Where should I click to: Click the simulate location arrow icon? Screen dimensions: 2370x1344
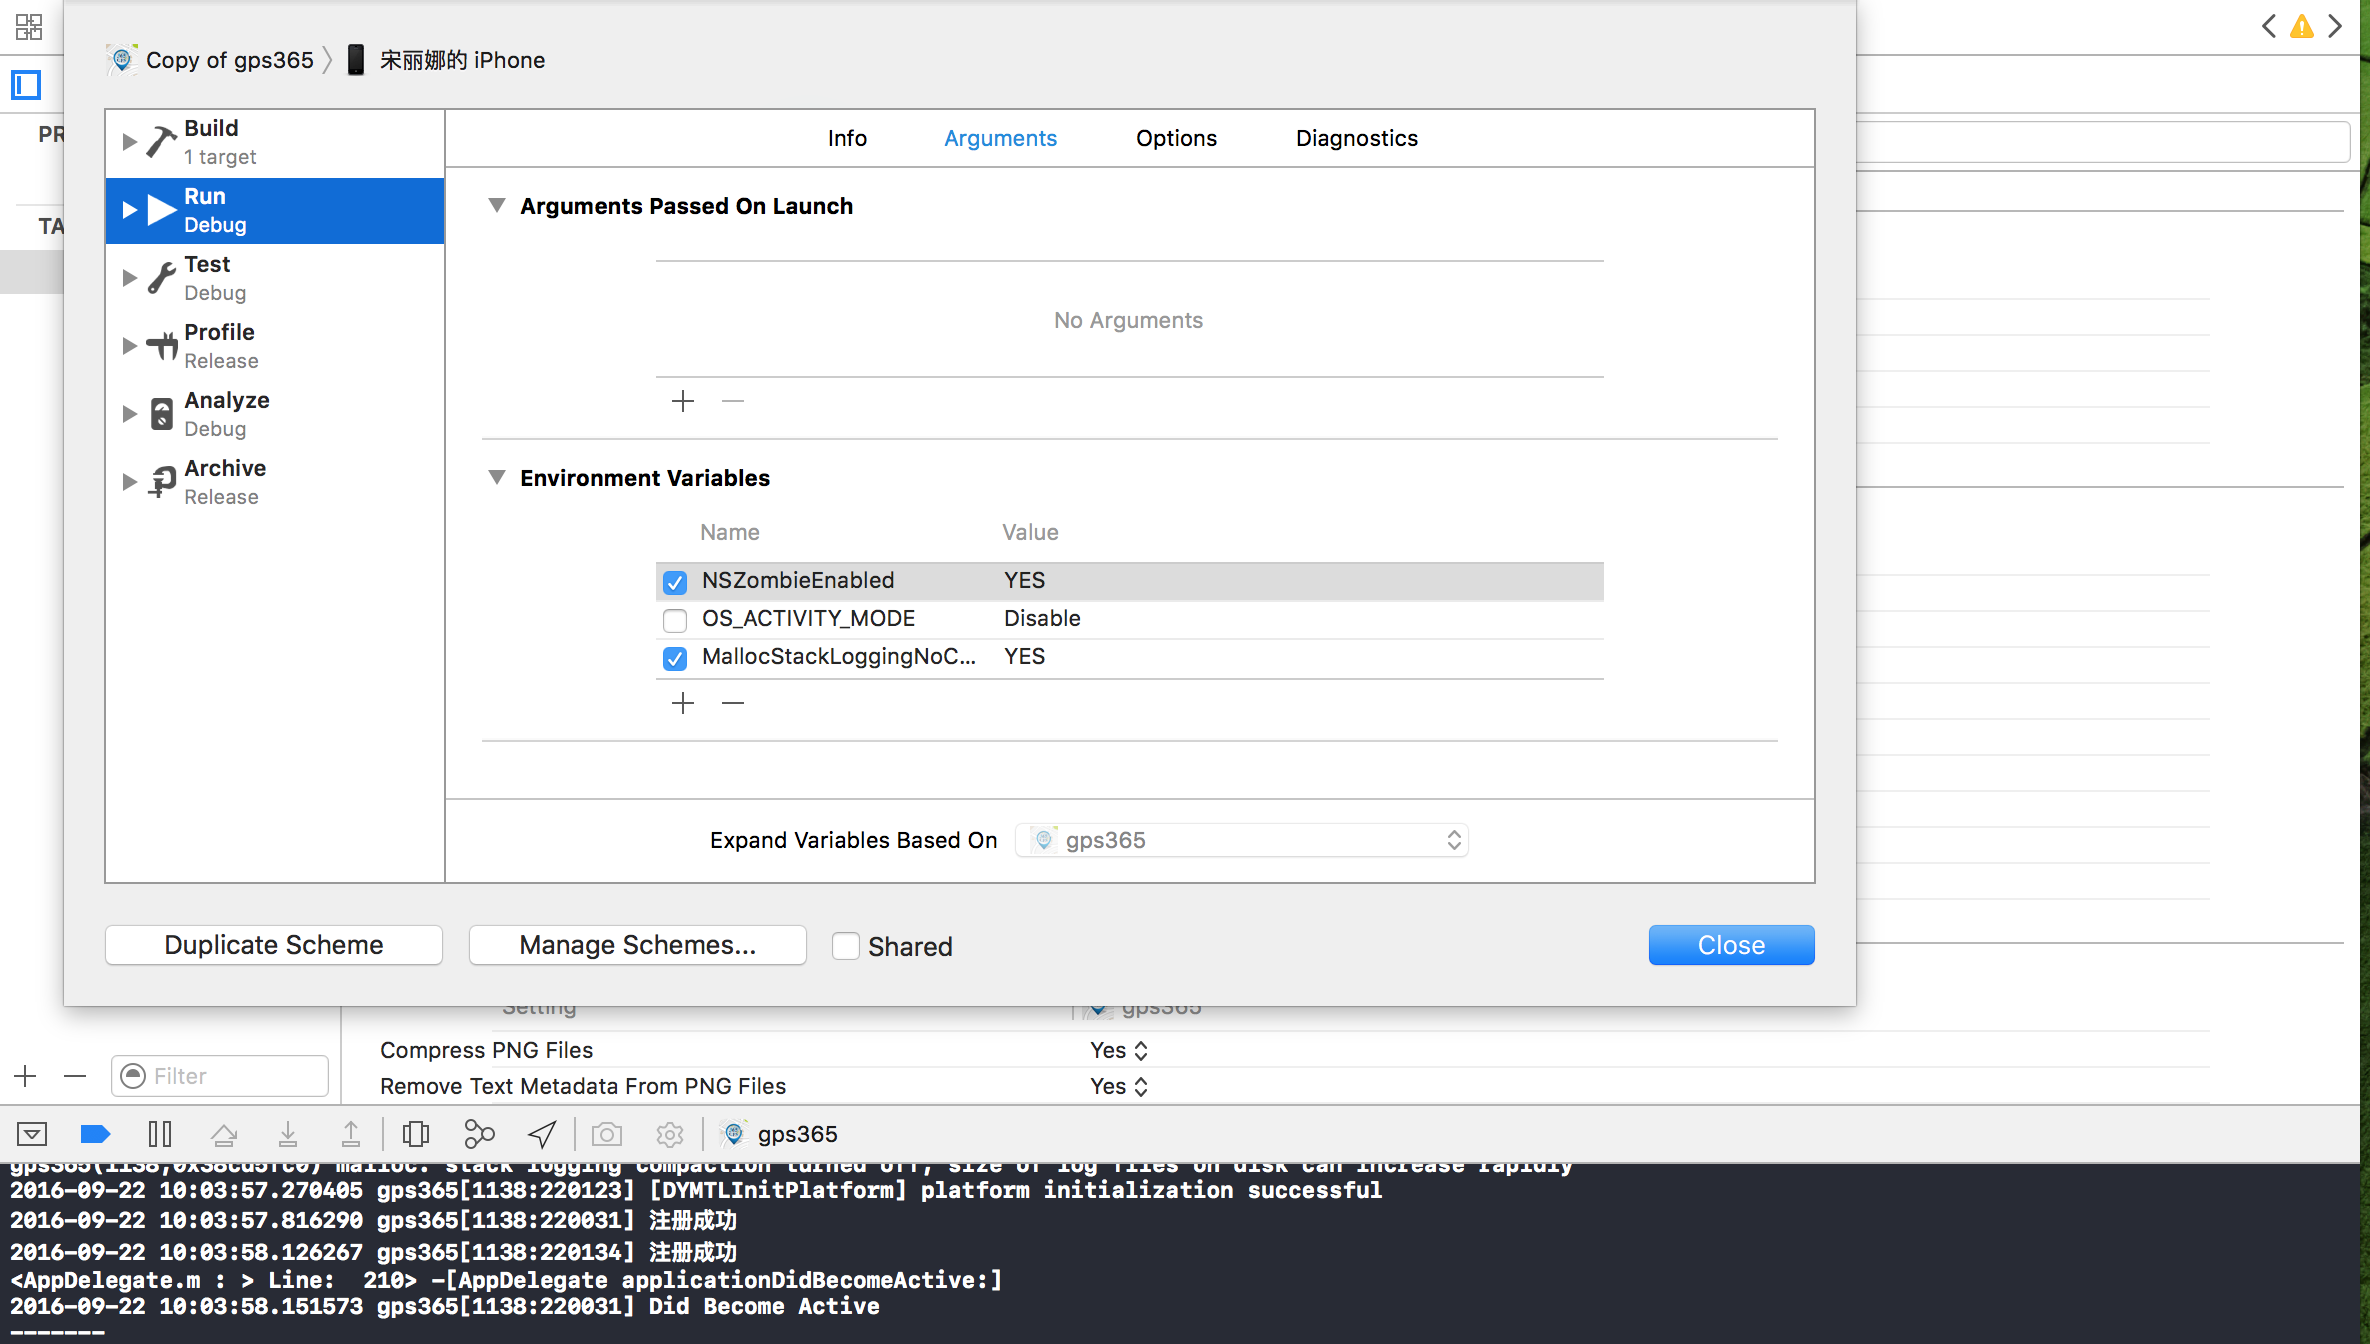542,1134
